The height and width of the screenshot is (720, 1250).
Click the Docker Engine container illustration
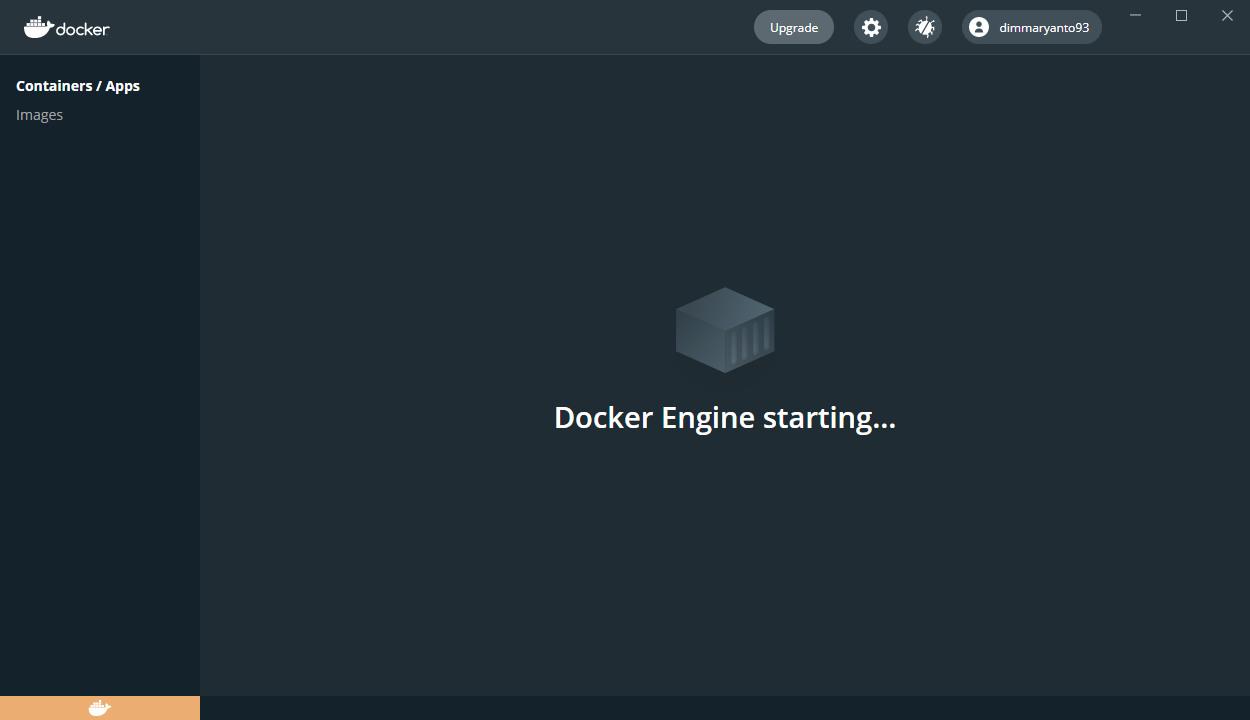724,332
